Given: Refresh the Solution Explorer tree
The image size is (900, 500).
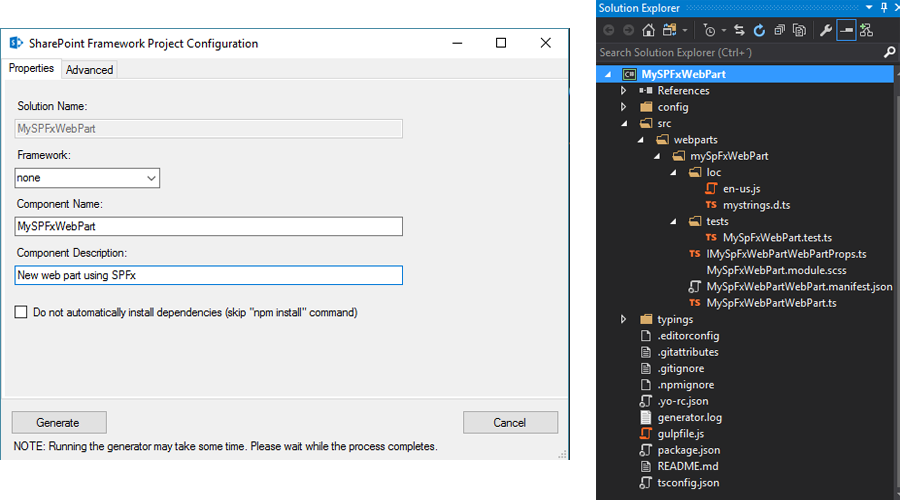Looking at the screenshot, I should [759, 30].
